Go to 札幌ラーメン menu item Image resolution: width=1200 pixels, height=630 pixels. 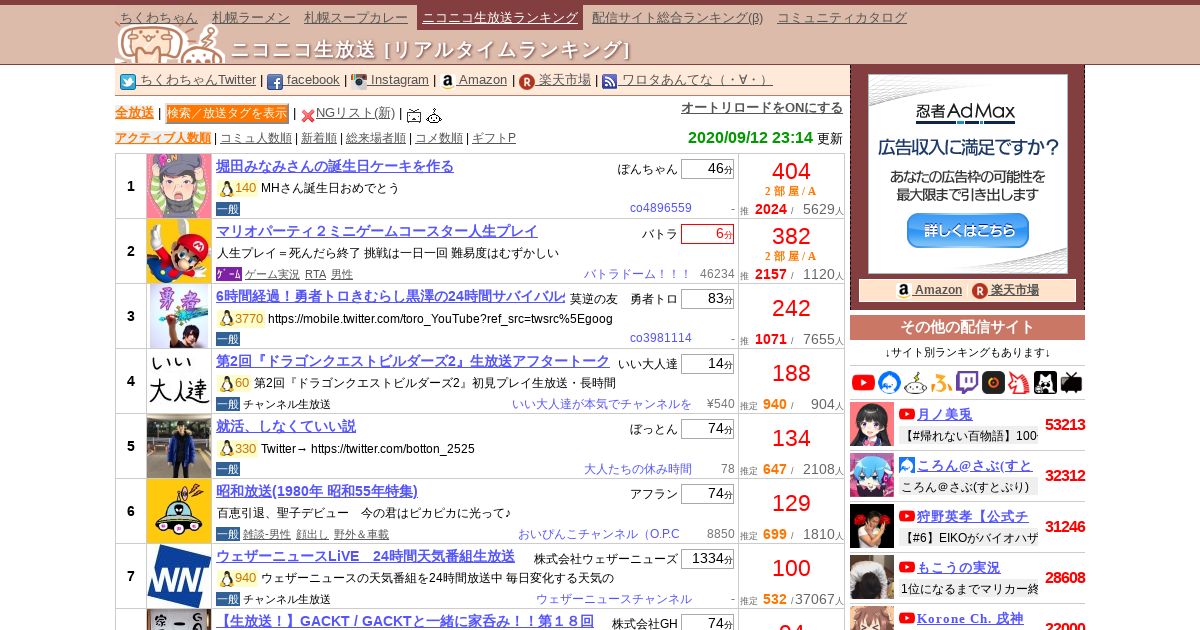point(251,17)
